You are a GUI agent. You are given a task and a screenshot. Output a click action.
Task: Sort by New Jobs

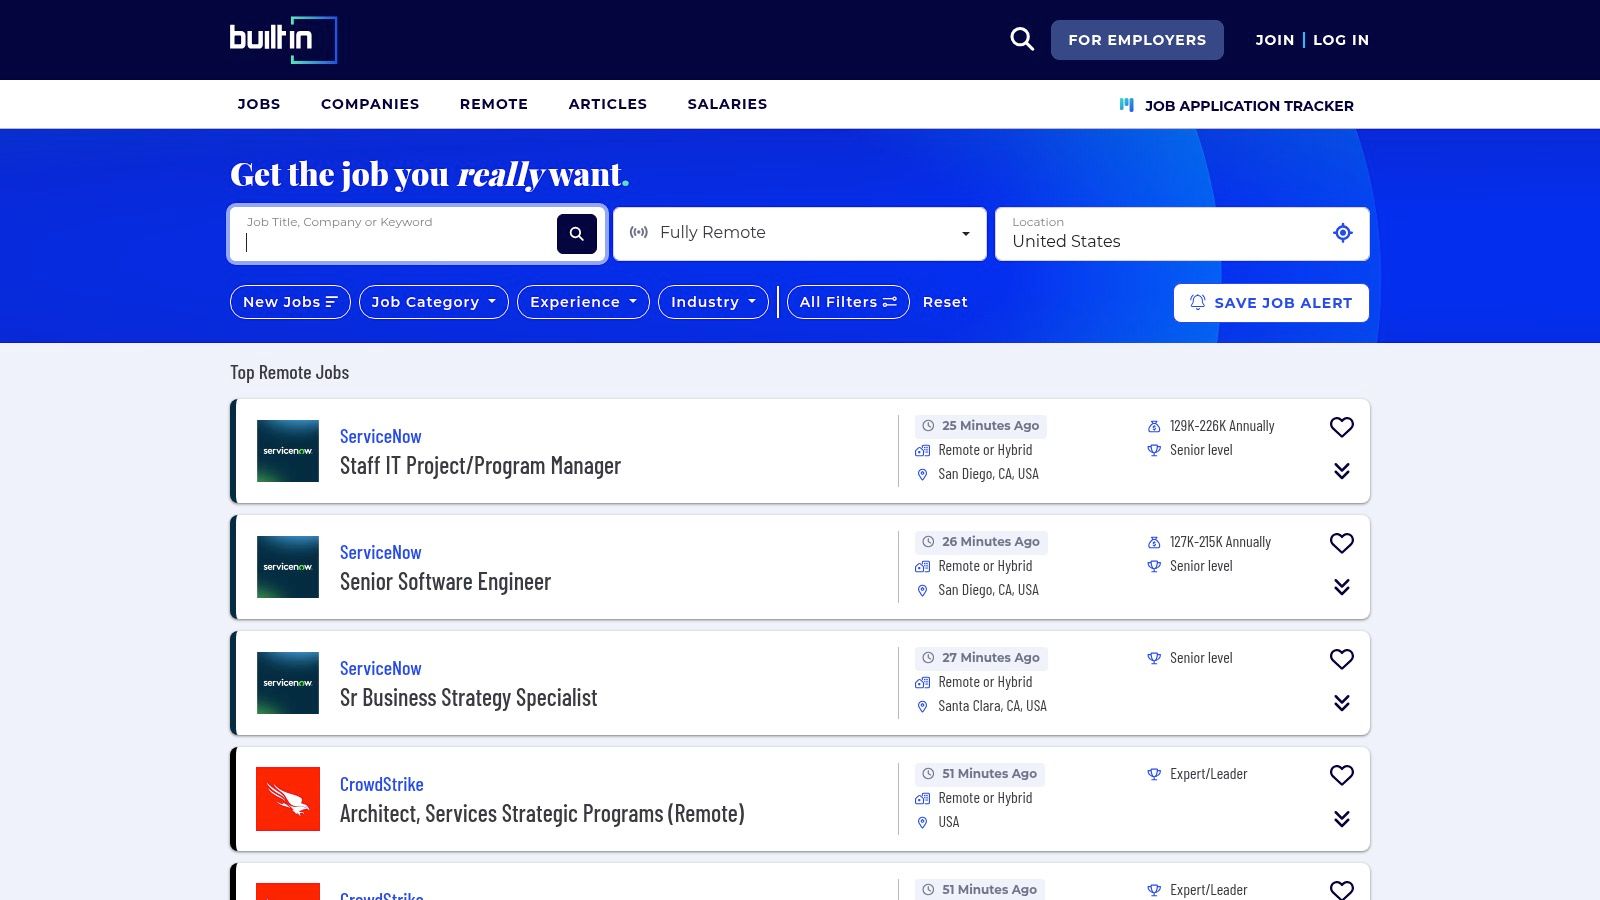point(290,302)
